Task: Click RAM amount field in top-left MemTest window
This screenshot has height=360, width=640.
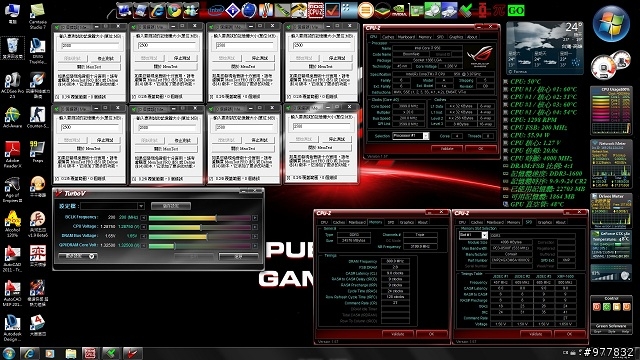Action: 90,46
